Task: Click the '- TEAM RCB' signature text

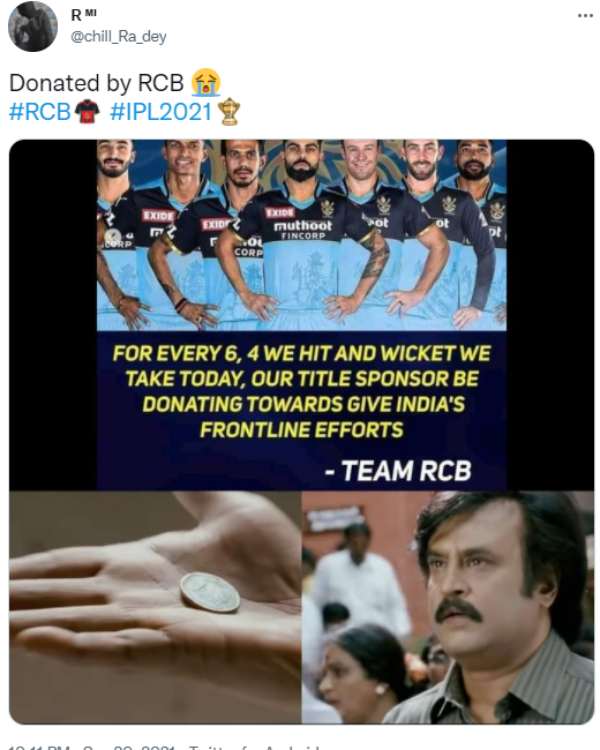Action: click(x=398, y=471)
